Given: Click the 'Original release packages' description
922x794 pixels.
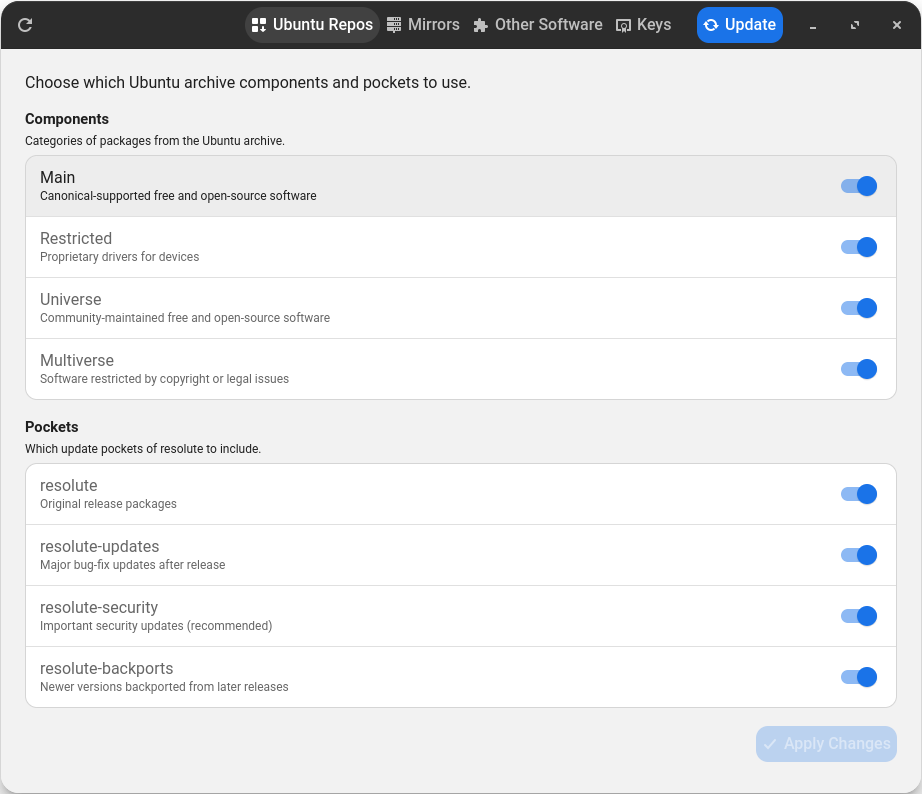Looking at the screenshot, I should point(108,504).
